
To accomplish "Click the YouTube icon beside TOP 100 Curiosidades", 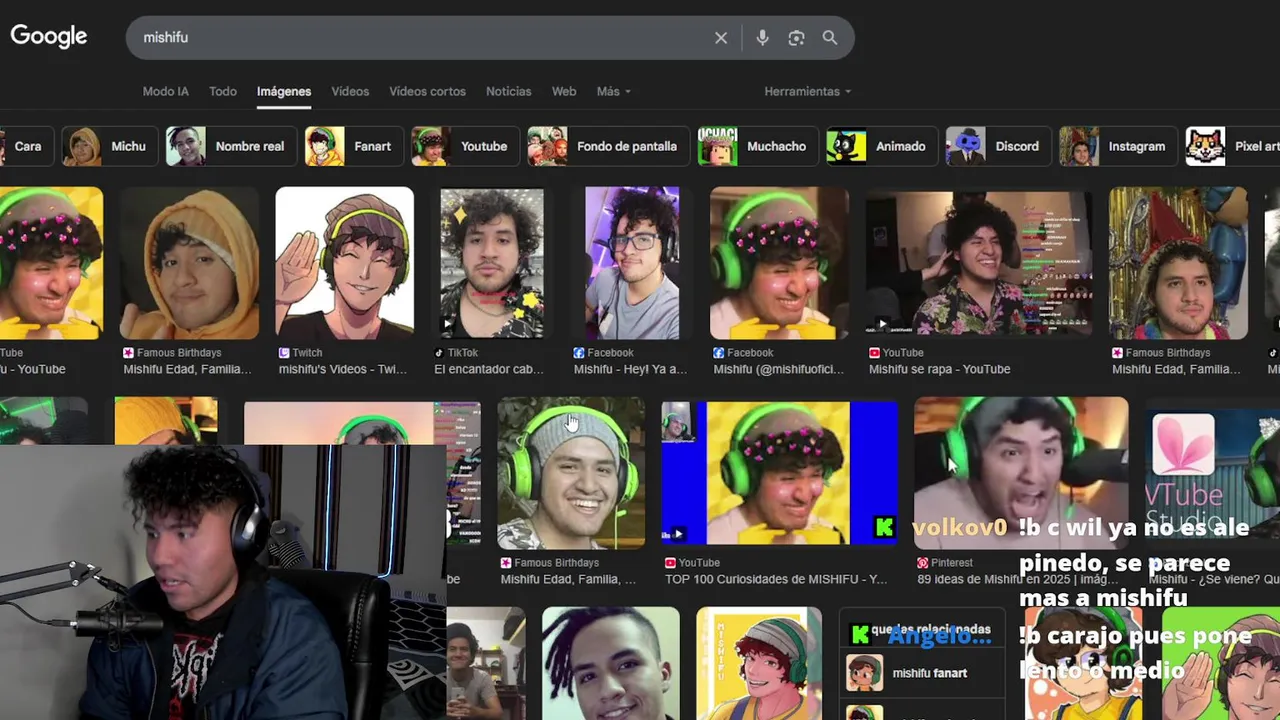I will tap(671, 563).
